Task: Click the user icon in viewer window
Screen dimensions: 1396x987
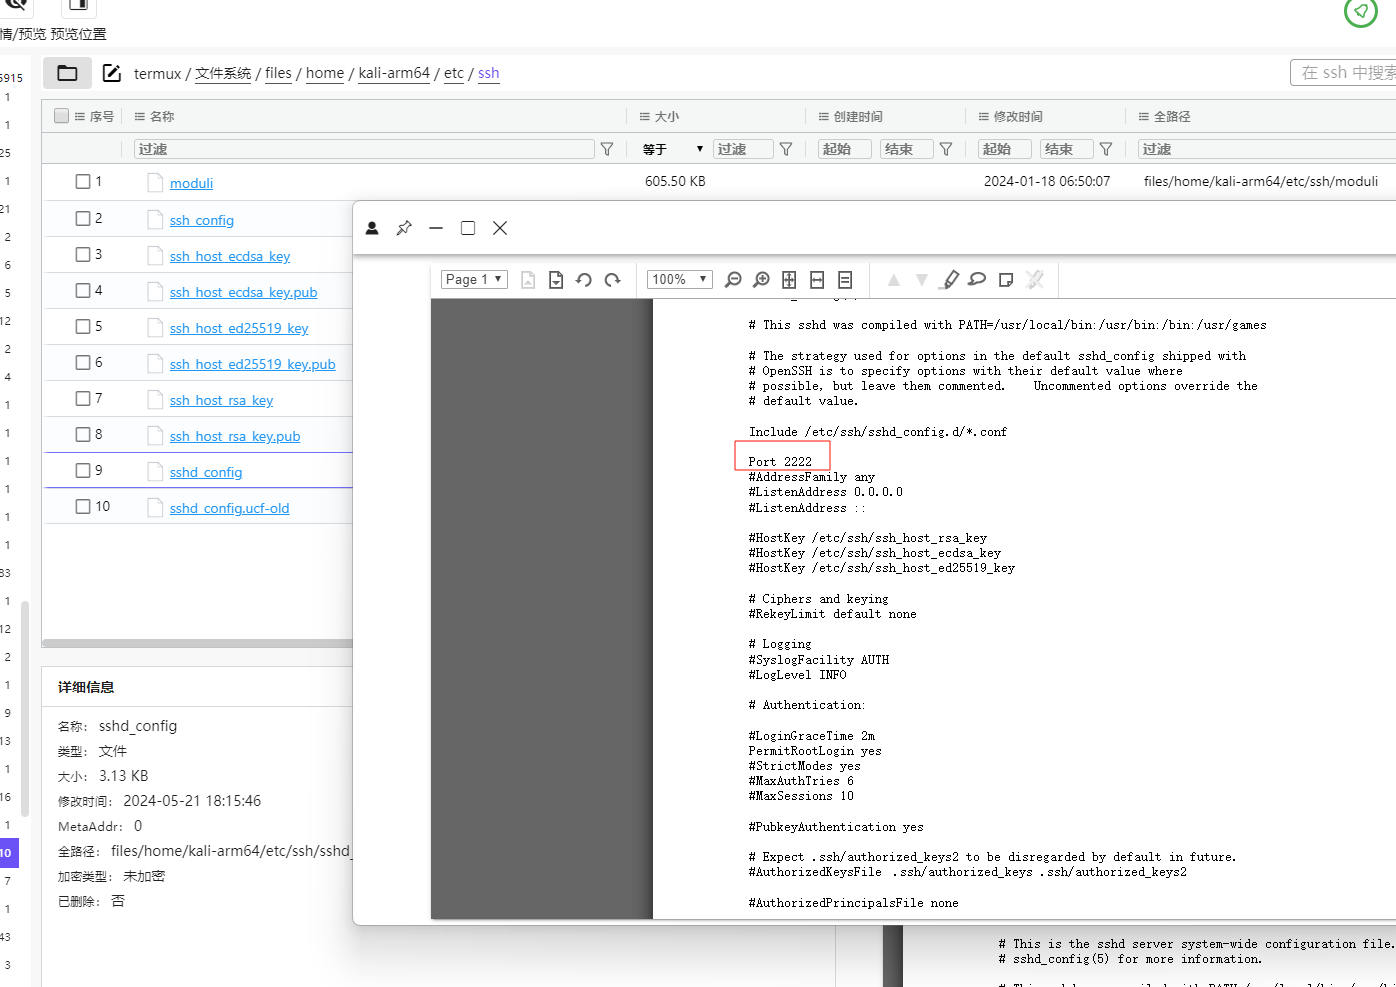Action: coord(372,228)
